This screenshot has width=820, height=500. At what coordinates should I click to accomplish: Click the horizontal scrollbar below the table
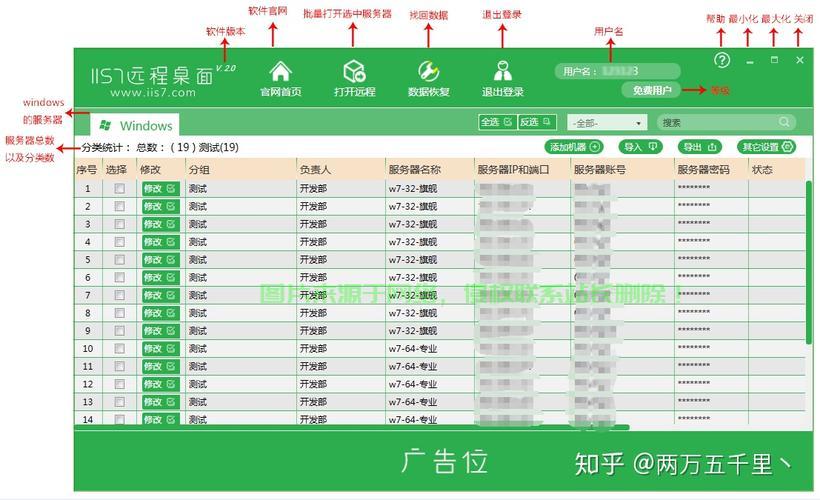coord(351,427)
